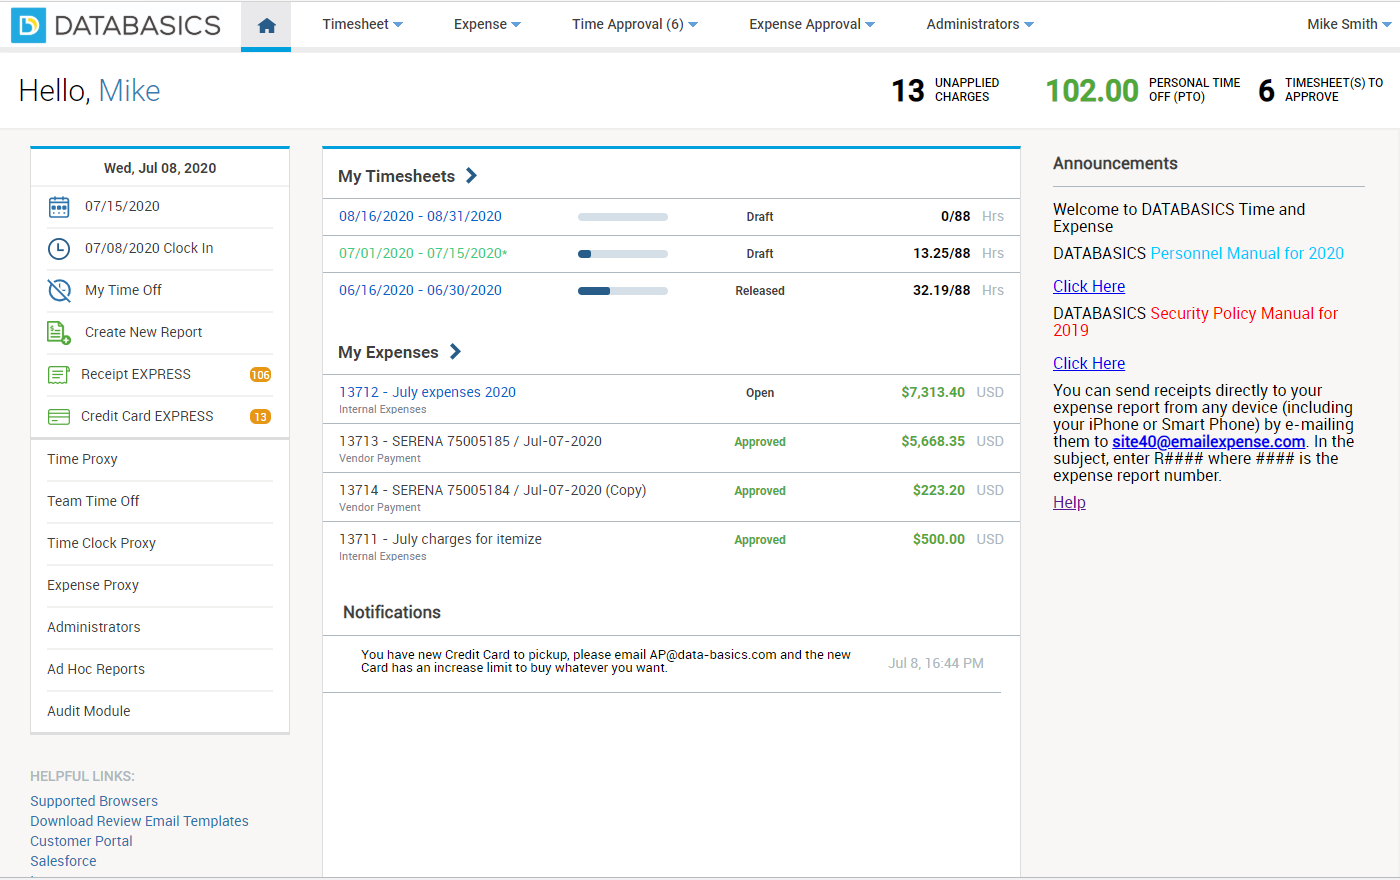Click the Create New Report icon
Screen dimensions: 1400x880
pyautogui.click(x=59, y=332)
